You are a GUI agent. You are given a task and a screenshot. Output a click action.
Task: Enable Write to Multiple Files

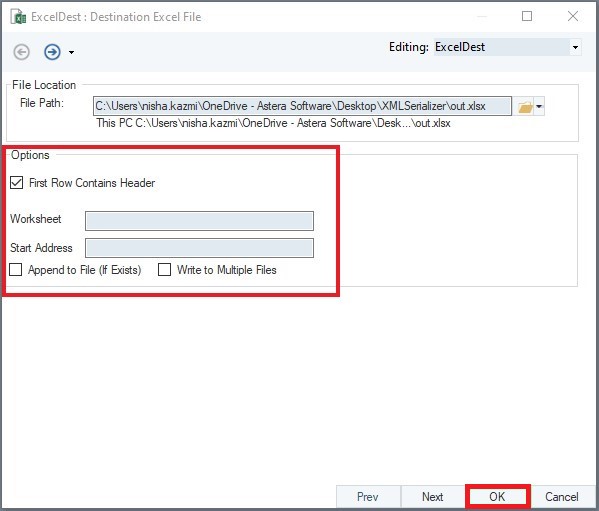point(165,269)
